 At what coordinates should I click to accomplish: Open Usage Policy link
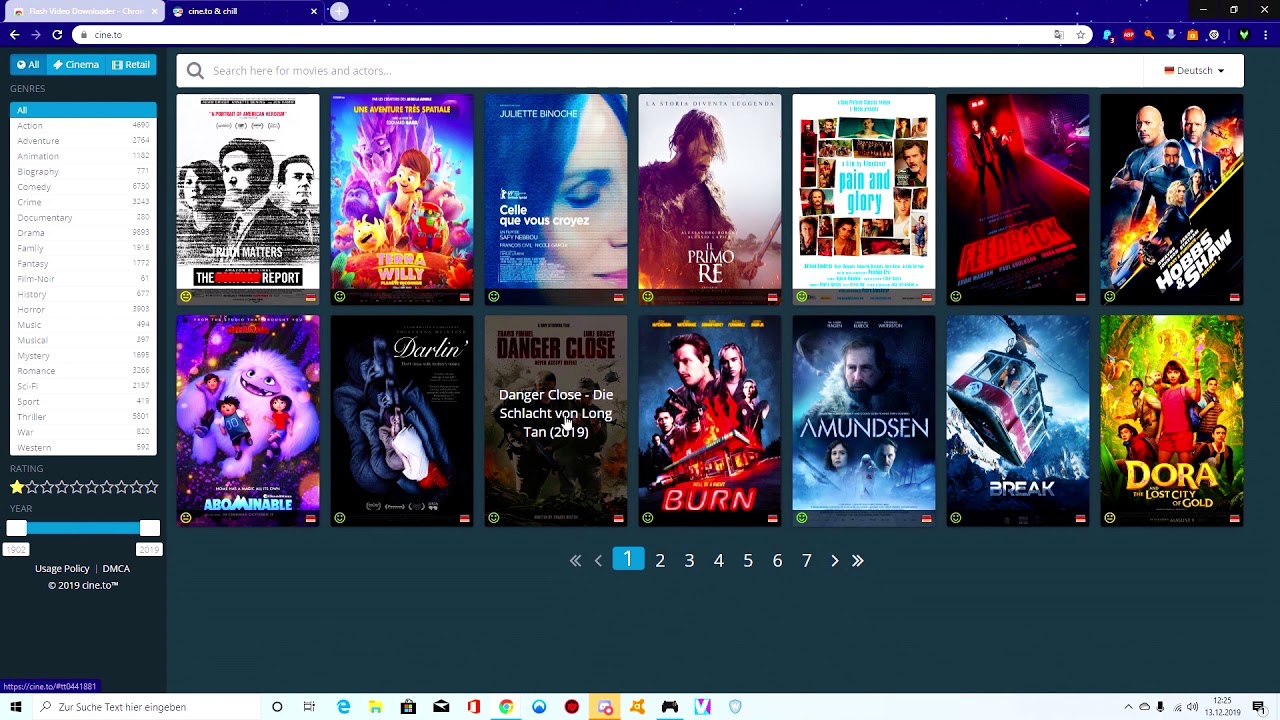pos(62,569)
